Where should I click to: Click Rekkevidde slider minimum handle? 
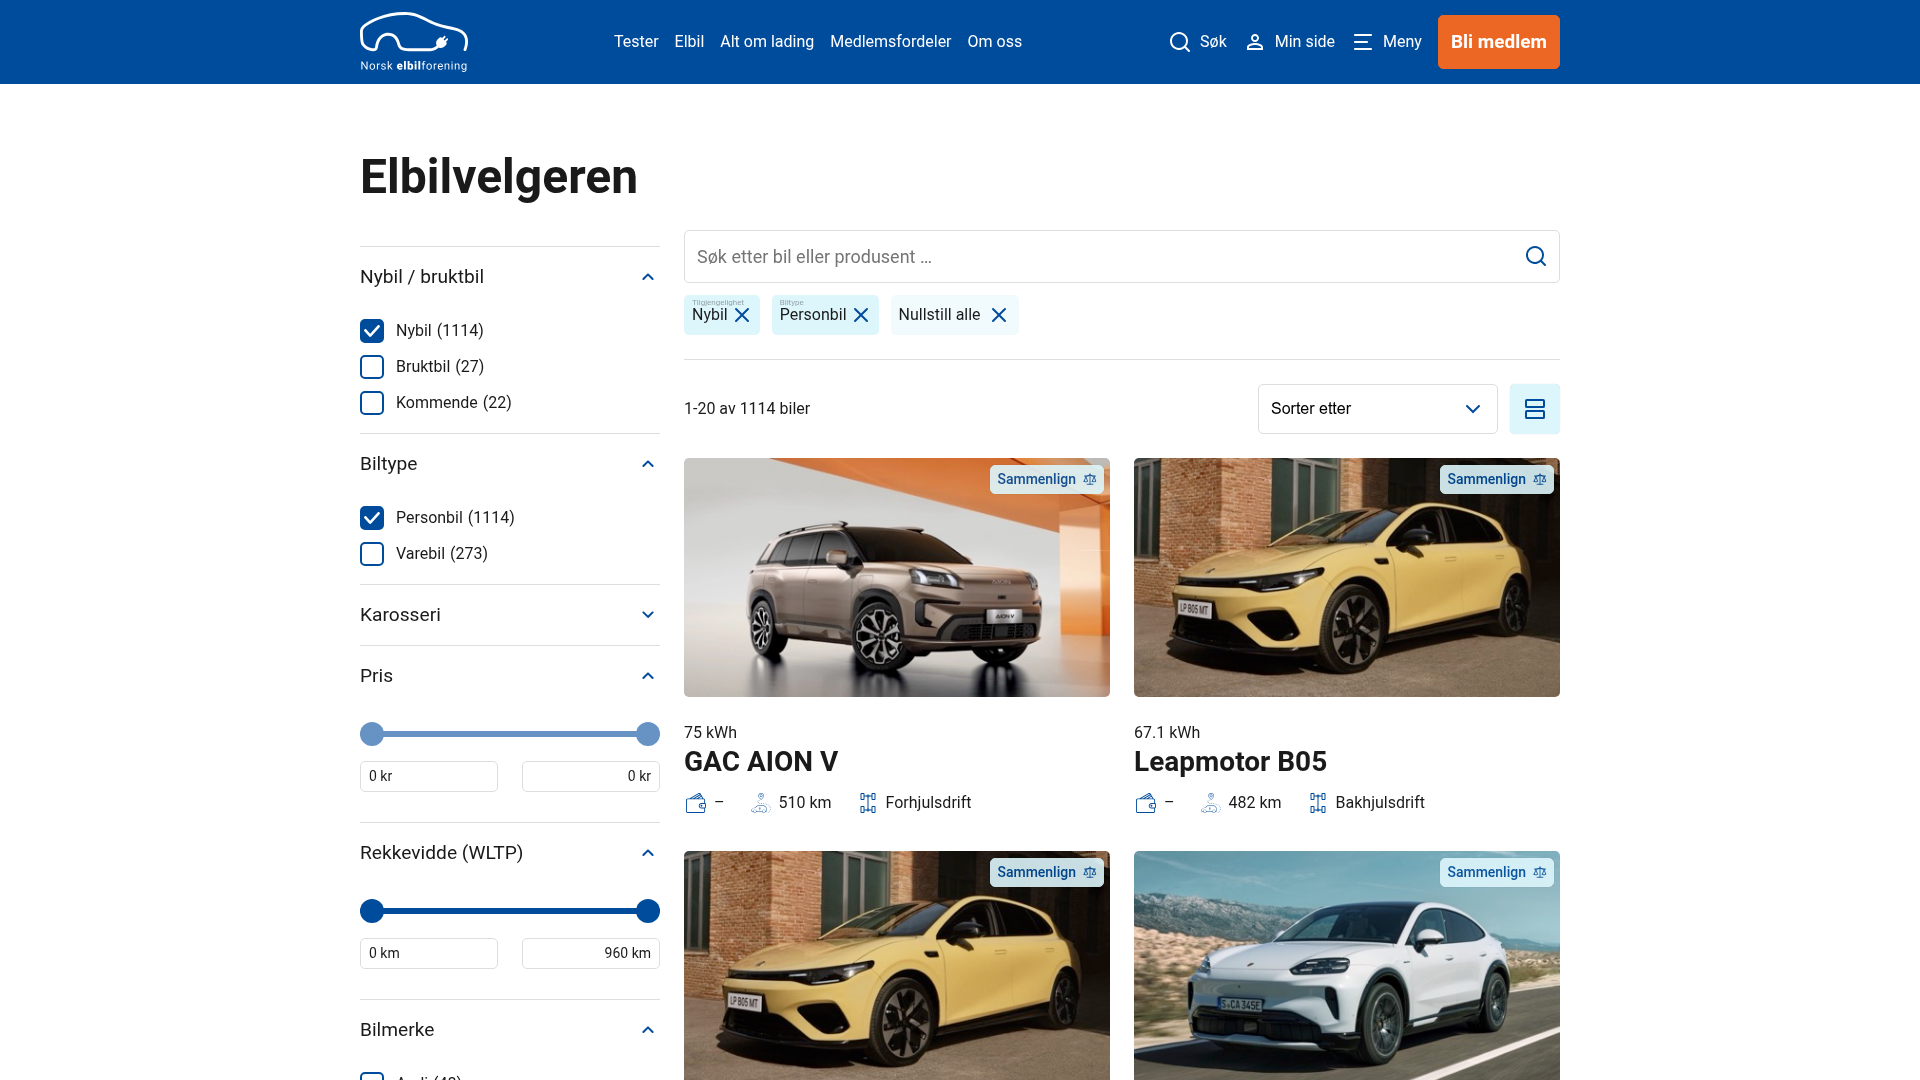tap(372, 911)
